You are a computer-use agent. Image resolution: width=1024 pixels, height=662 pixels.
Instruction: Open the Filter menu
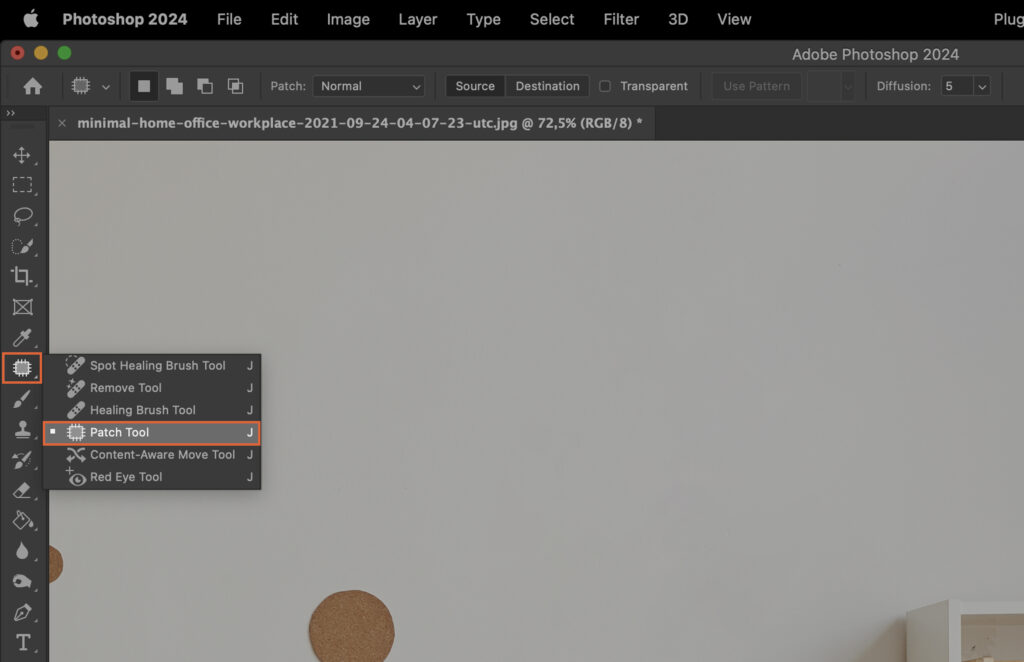point(621,19)
